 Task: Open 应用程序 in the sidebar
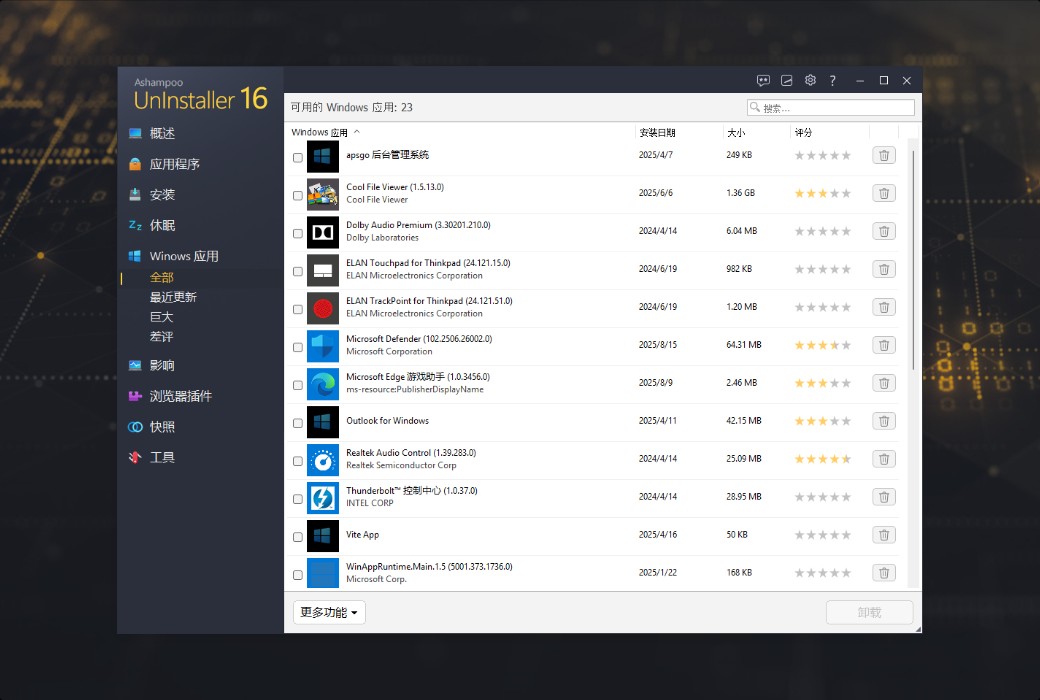[174, 164]
